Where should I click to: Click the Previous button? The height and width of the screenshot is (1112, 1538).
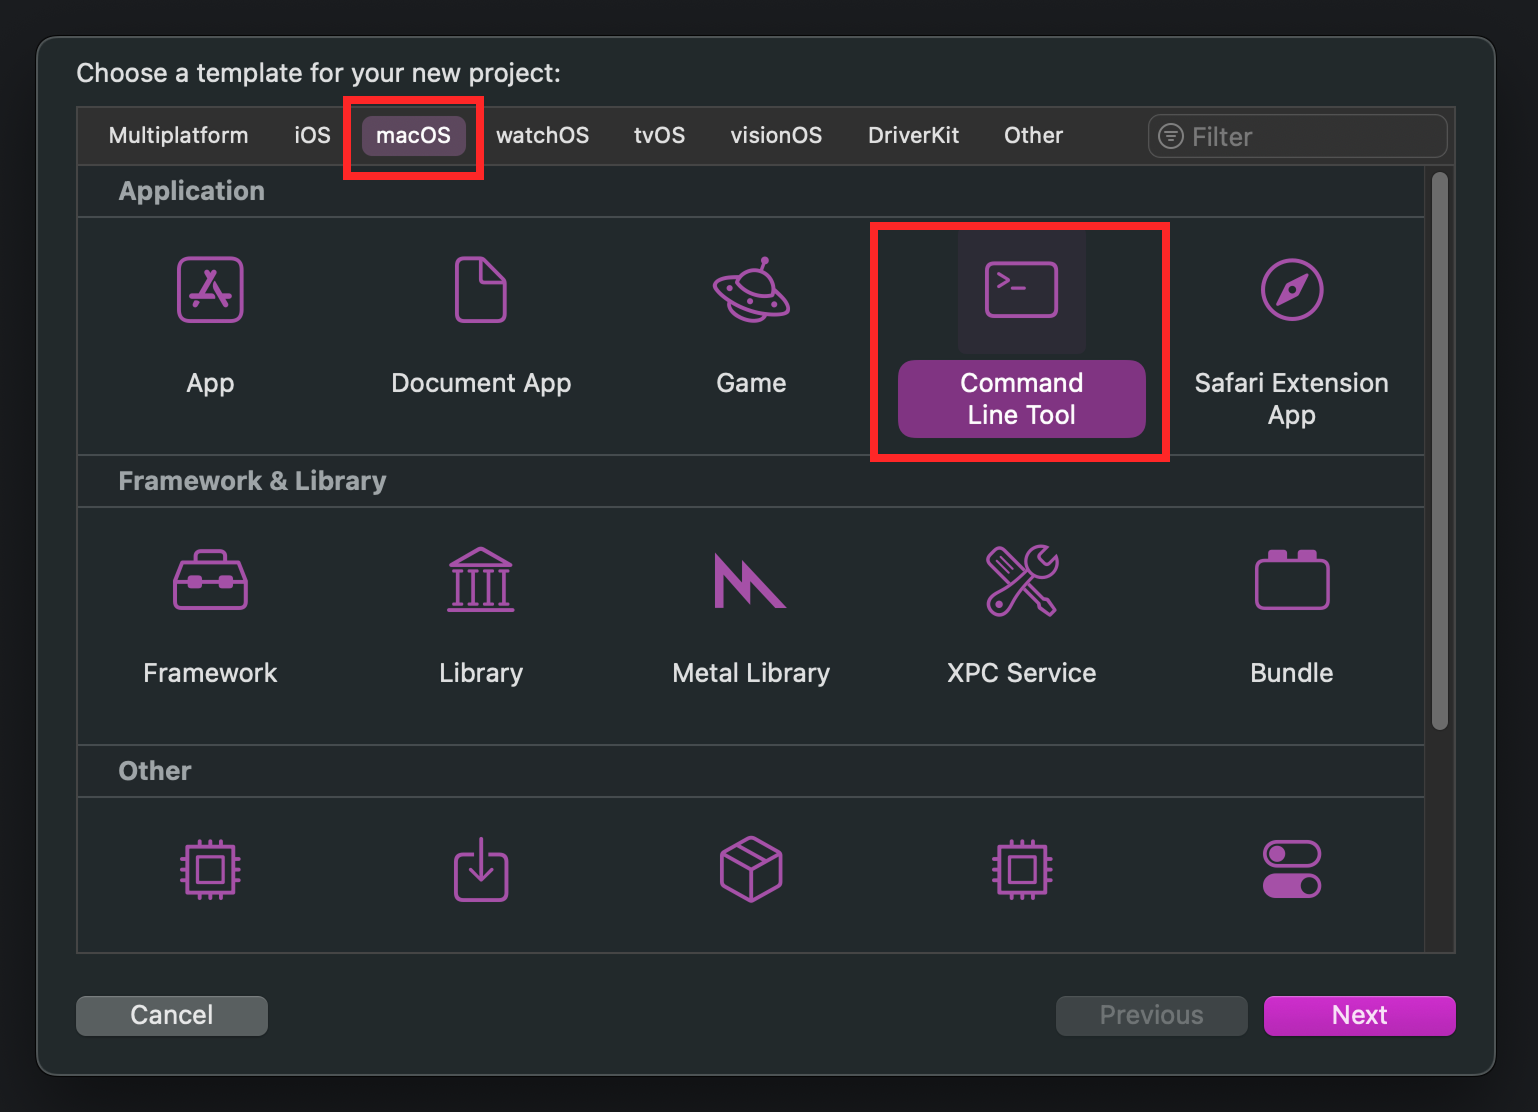(1151, 1015)
